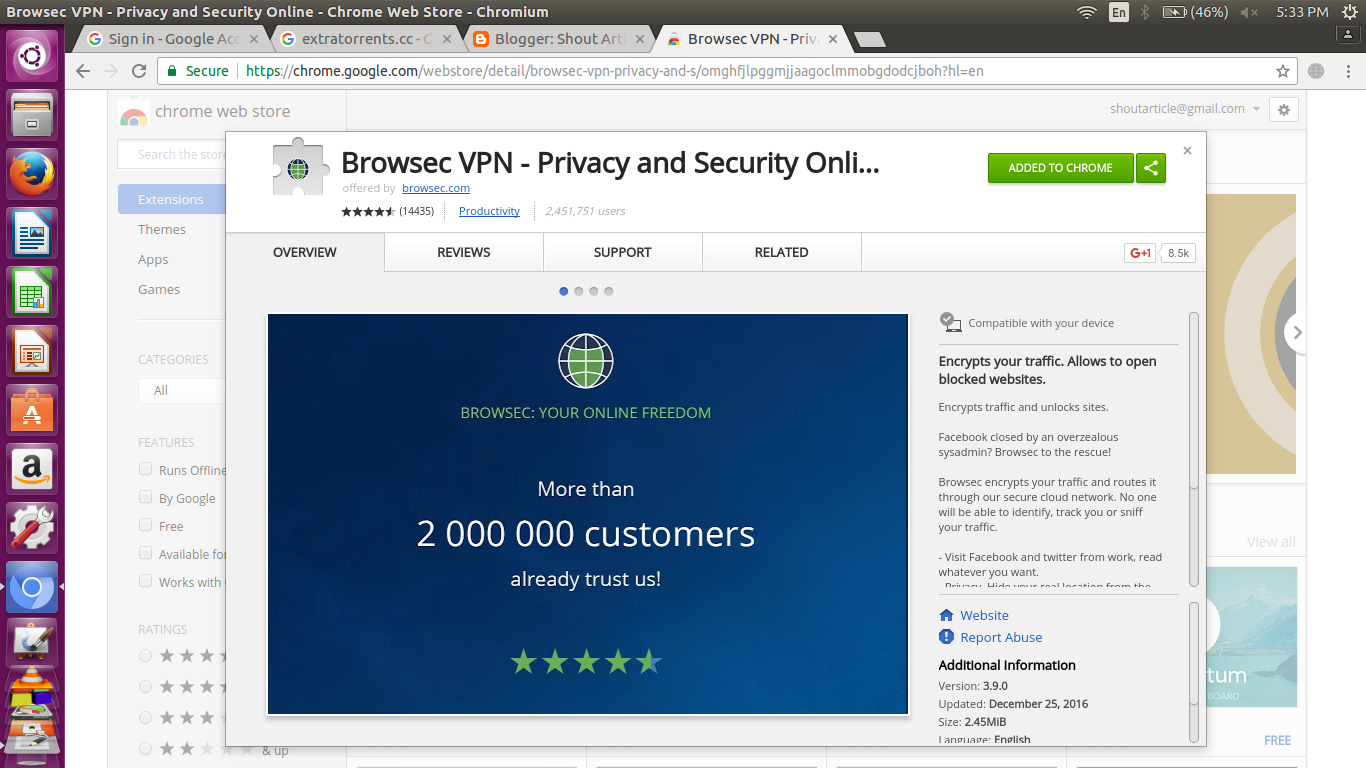This screenshot has height=768, width=1366.
Task: Click the Google +1 button
Action: pyautogui.click(x=1140, y=253)
